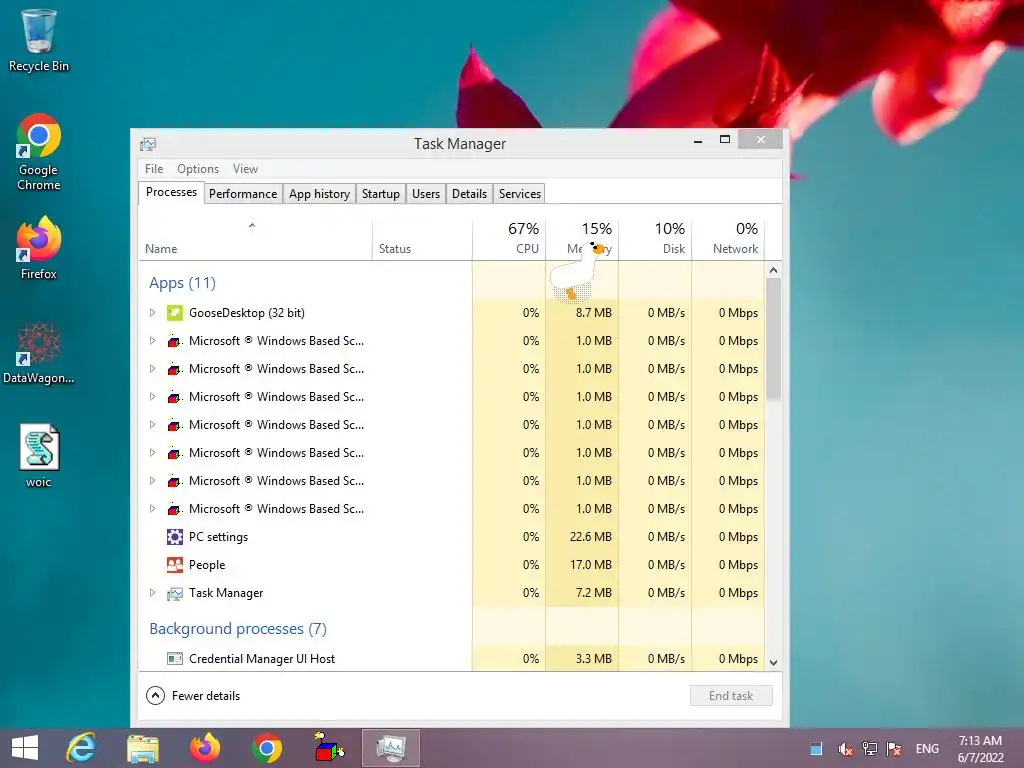The height and width of the screenshot is (768, 1024).
Task: Sort by the Disk column header
Action: point(655,238)
